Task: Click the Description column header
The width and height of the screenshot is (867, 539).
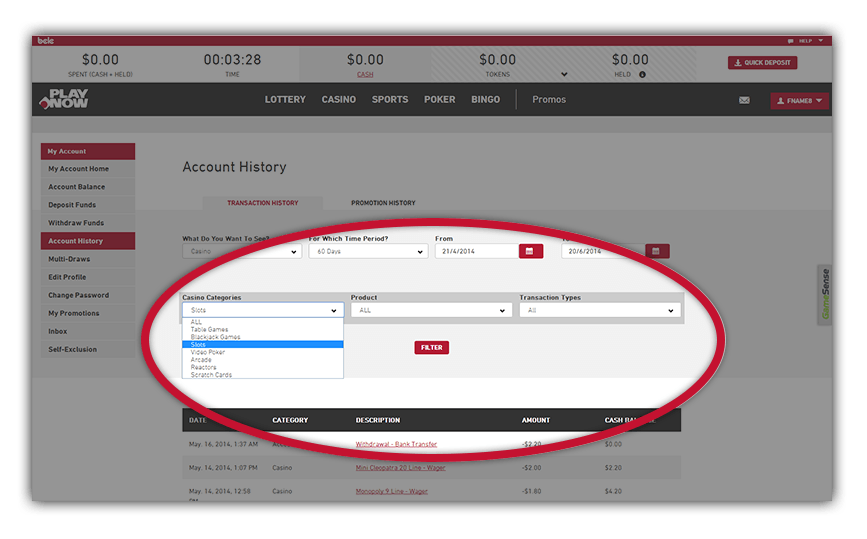Action: pyautogui.click(x=378, y=421)
